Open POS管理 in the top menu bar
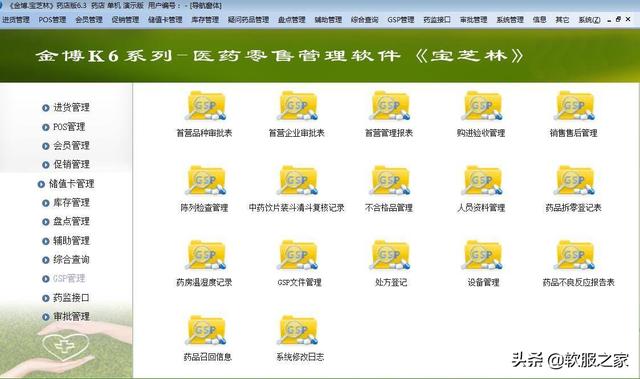 (52, 20)
